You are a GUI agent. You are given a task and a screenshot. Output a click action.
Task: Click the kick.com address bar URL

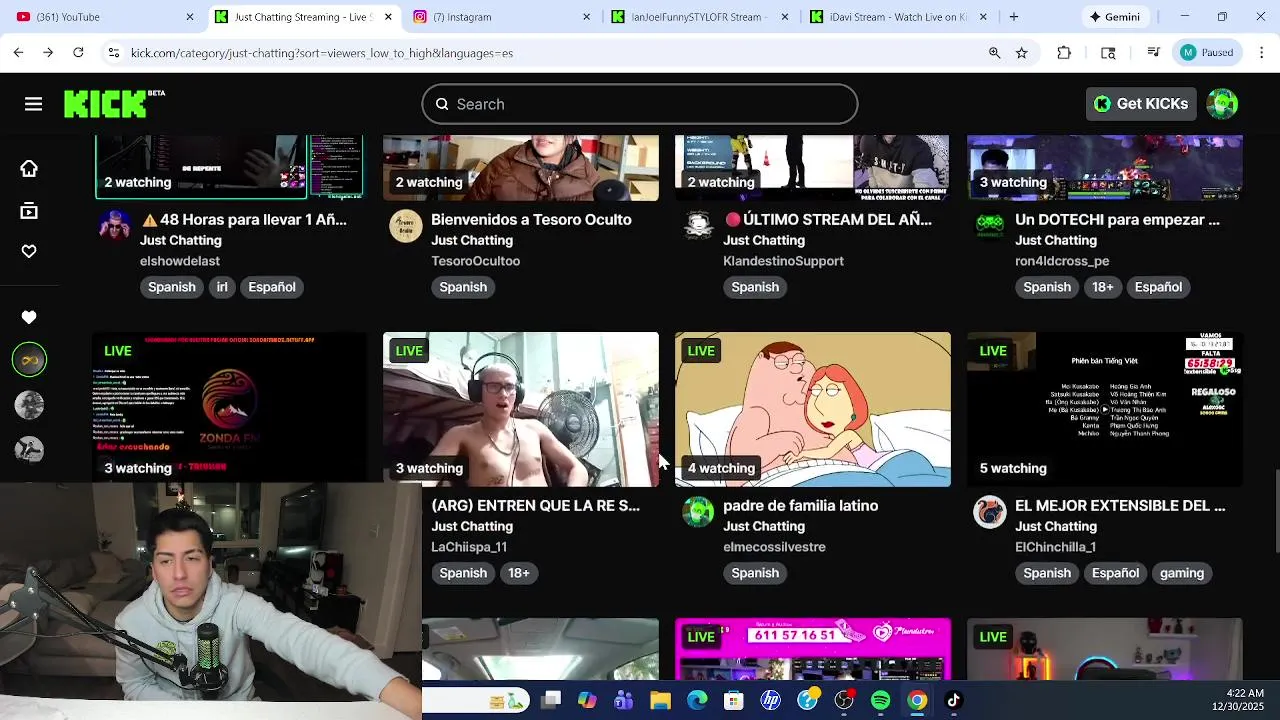point(322,53)
